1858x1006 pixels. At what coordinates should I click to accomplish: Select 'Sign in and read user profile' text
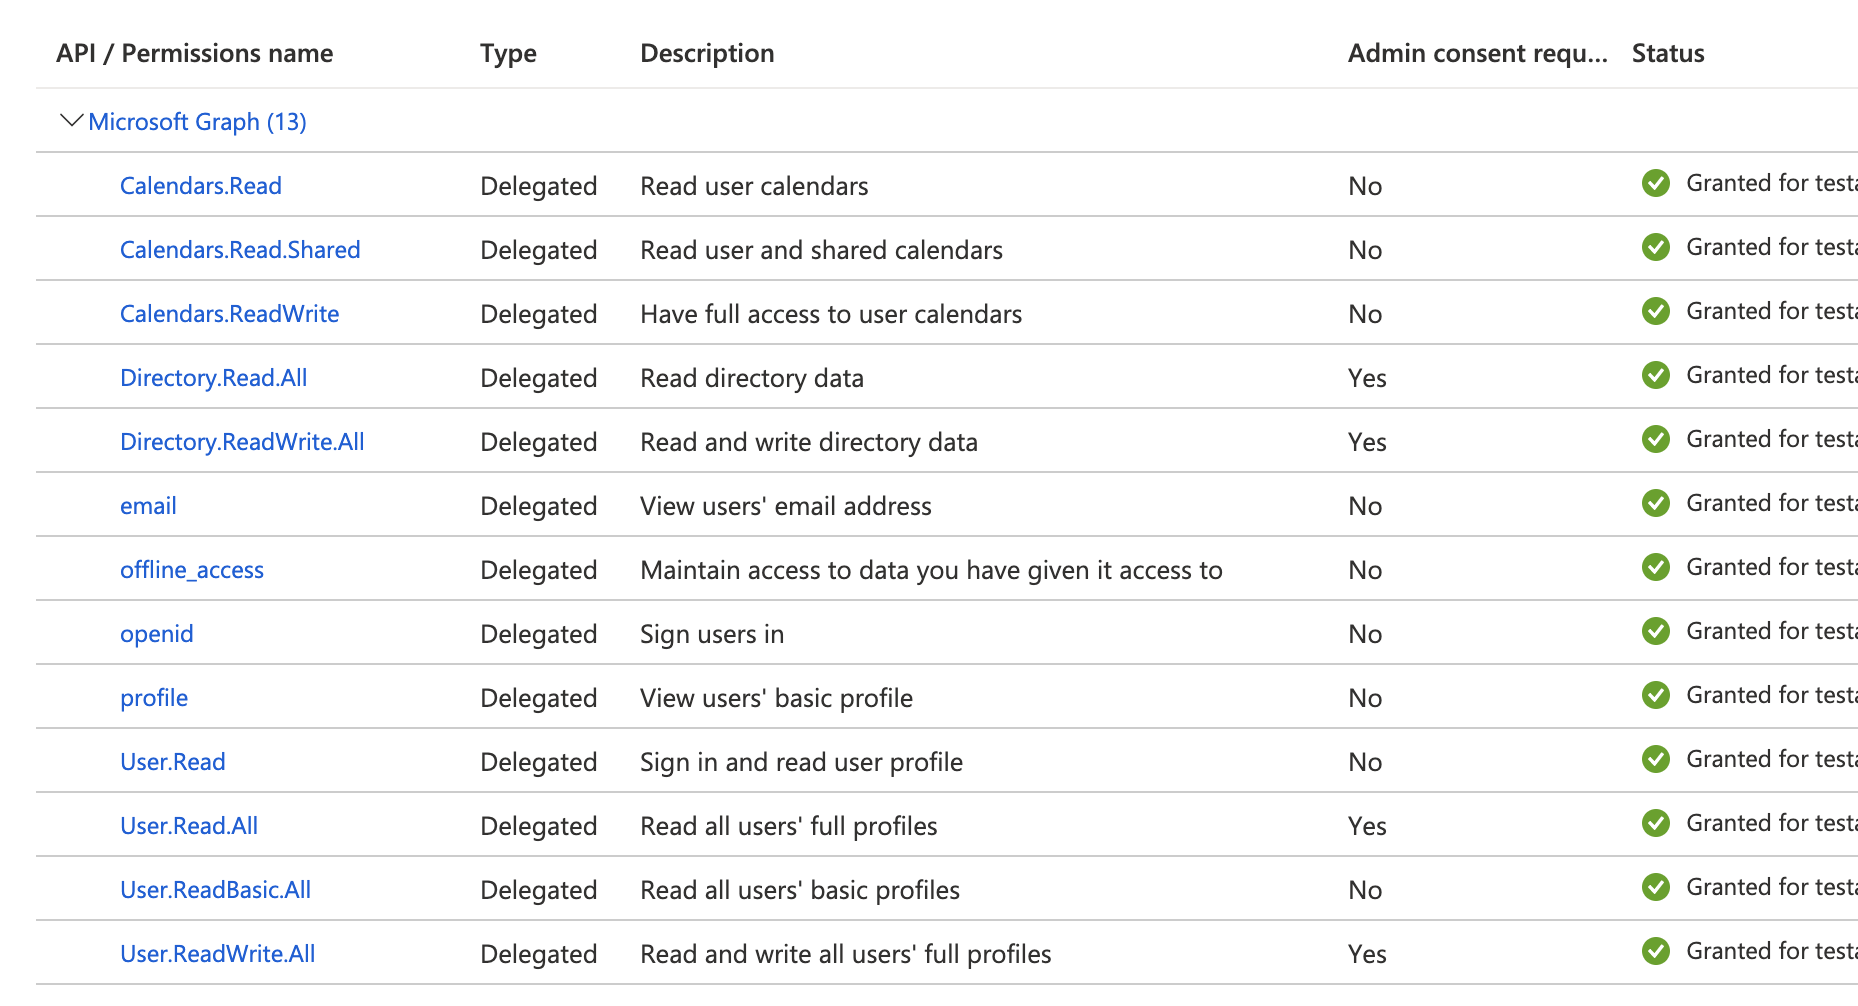click(x=801, y=762)
